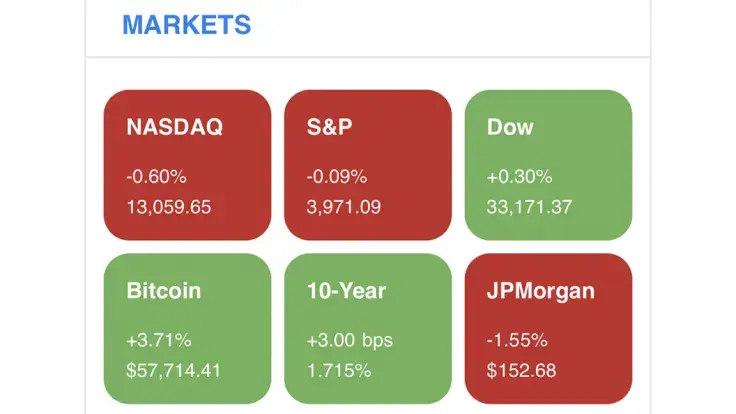Open the S&P market tile

pos(368,164)
